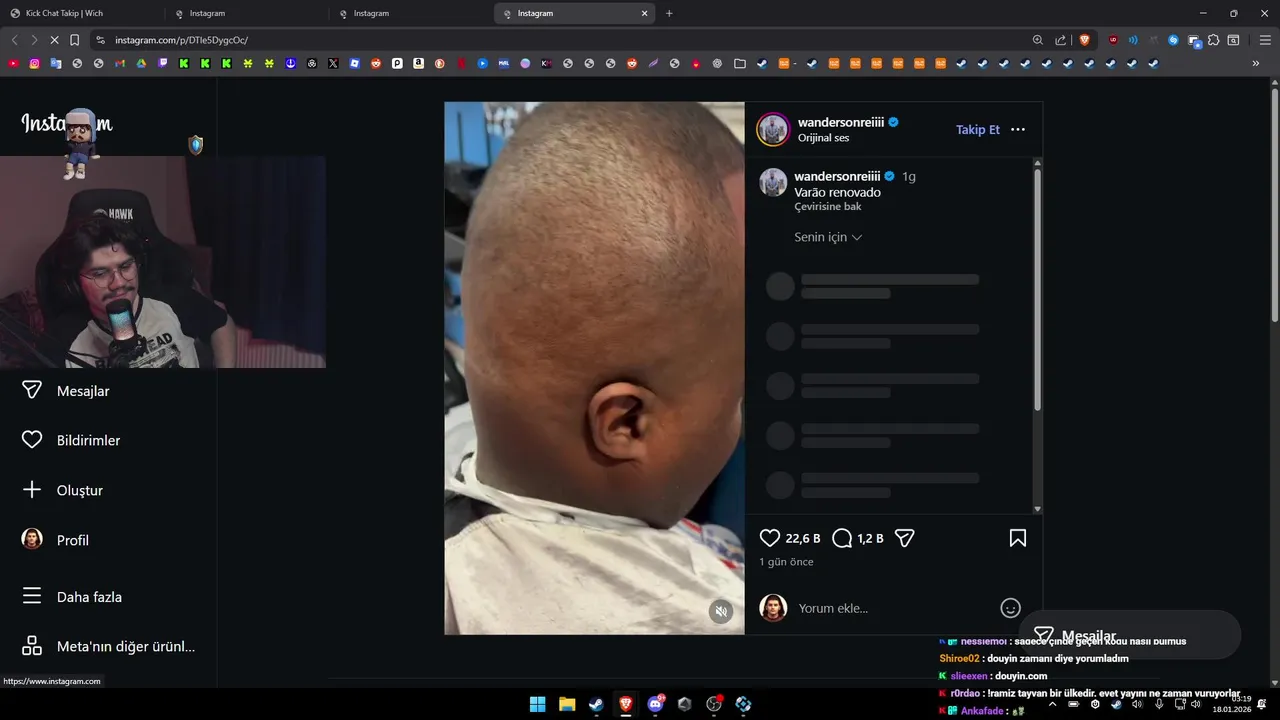1280x720 pixels.
Task: Go to Profil in the sidebar
Action: pos(56,540)
